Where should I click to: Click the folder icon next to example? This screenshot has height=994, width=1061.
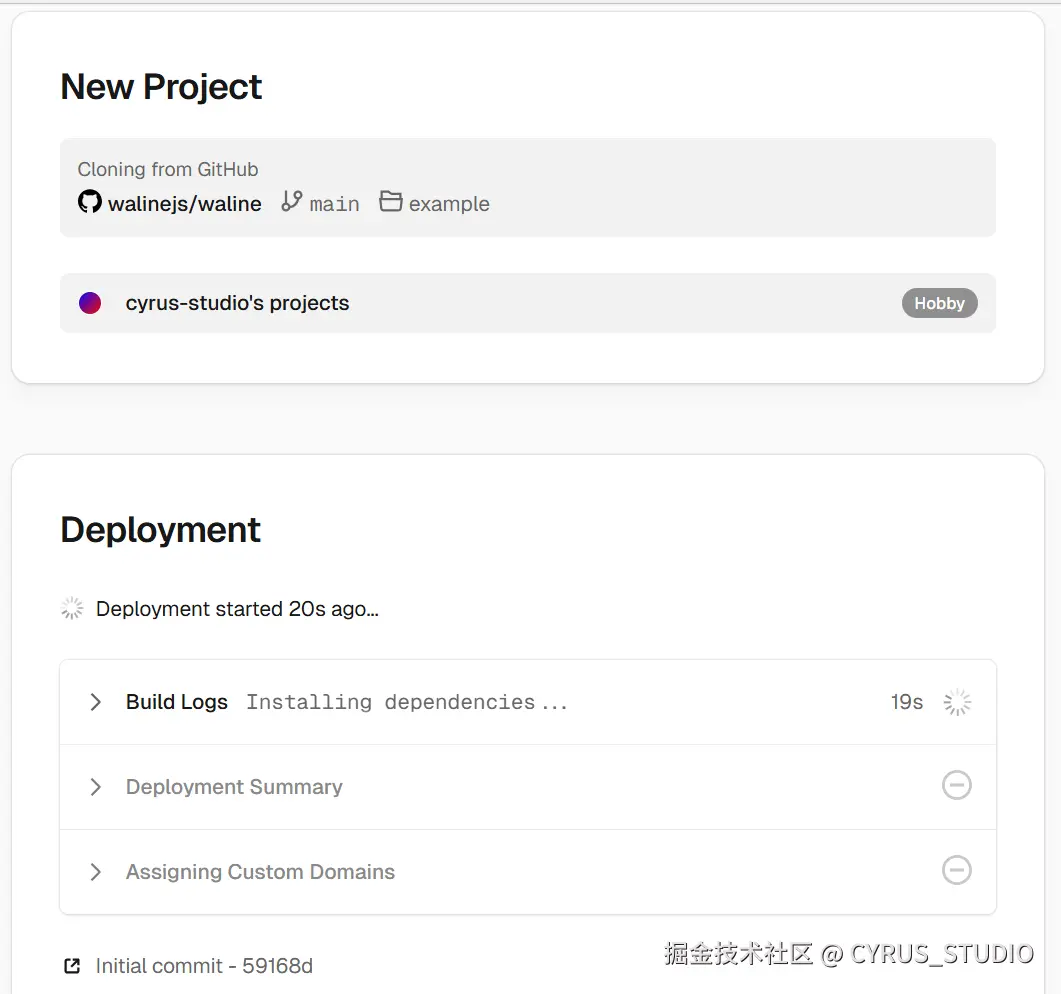pos(390,201)
